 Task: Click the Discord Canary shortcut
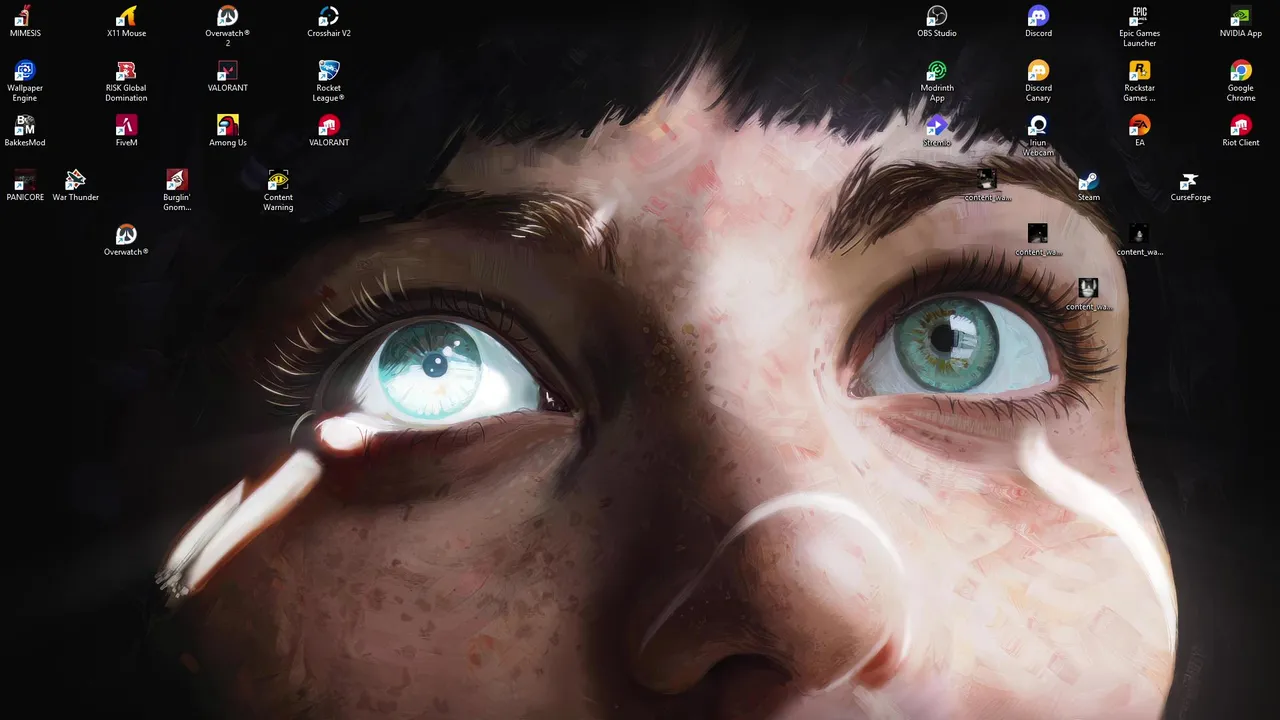click(x=1038, y=81)
